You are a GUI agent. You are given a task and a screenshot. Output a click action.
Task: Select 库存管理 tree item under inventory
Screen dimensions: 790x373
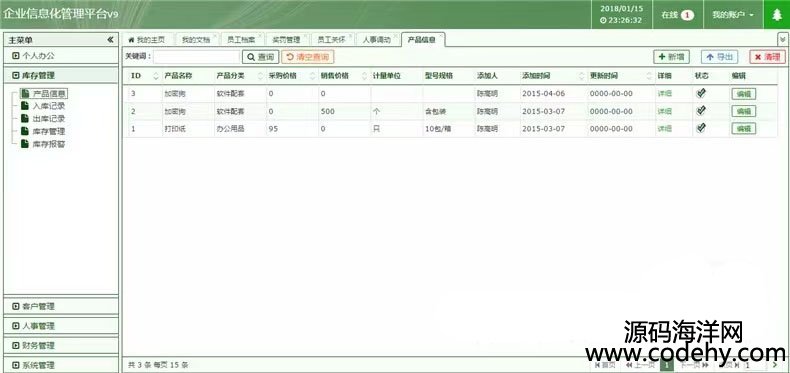tap(49, 131)
